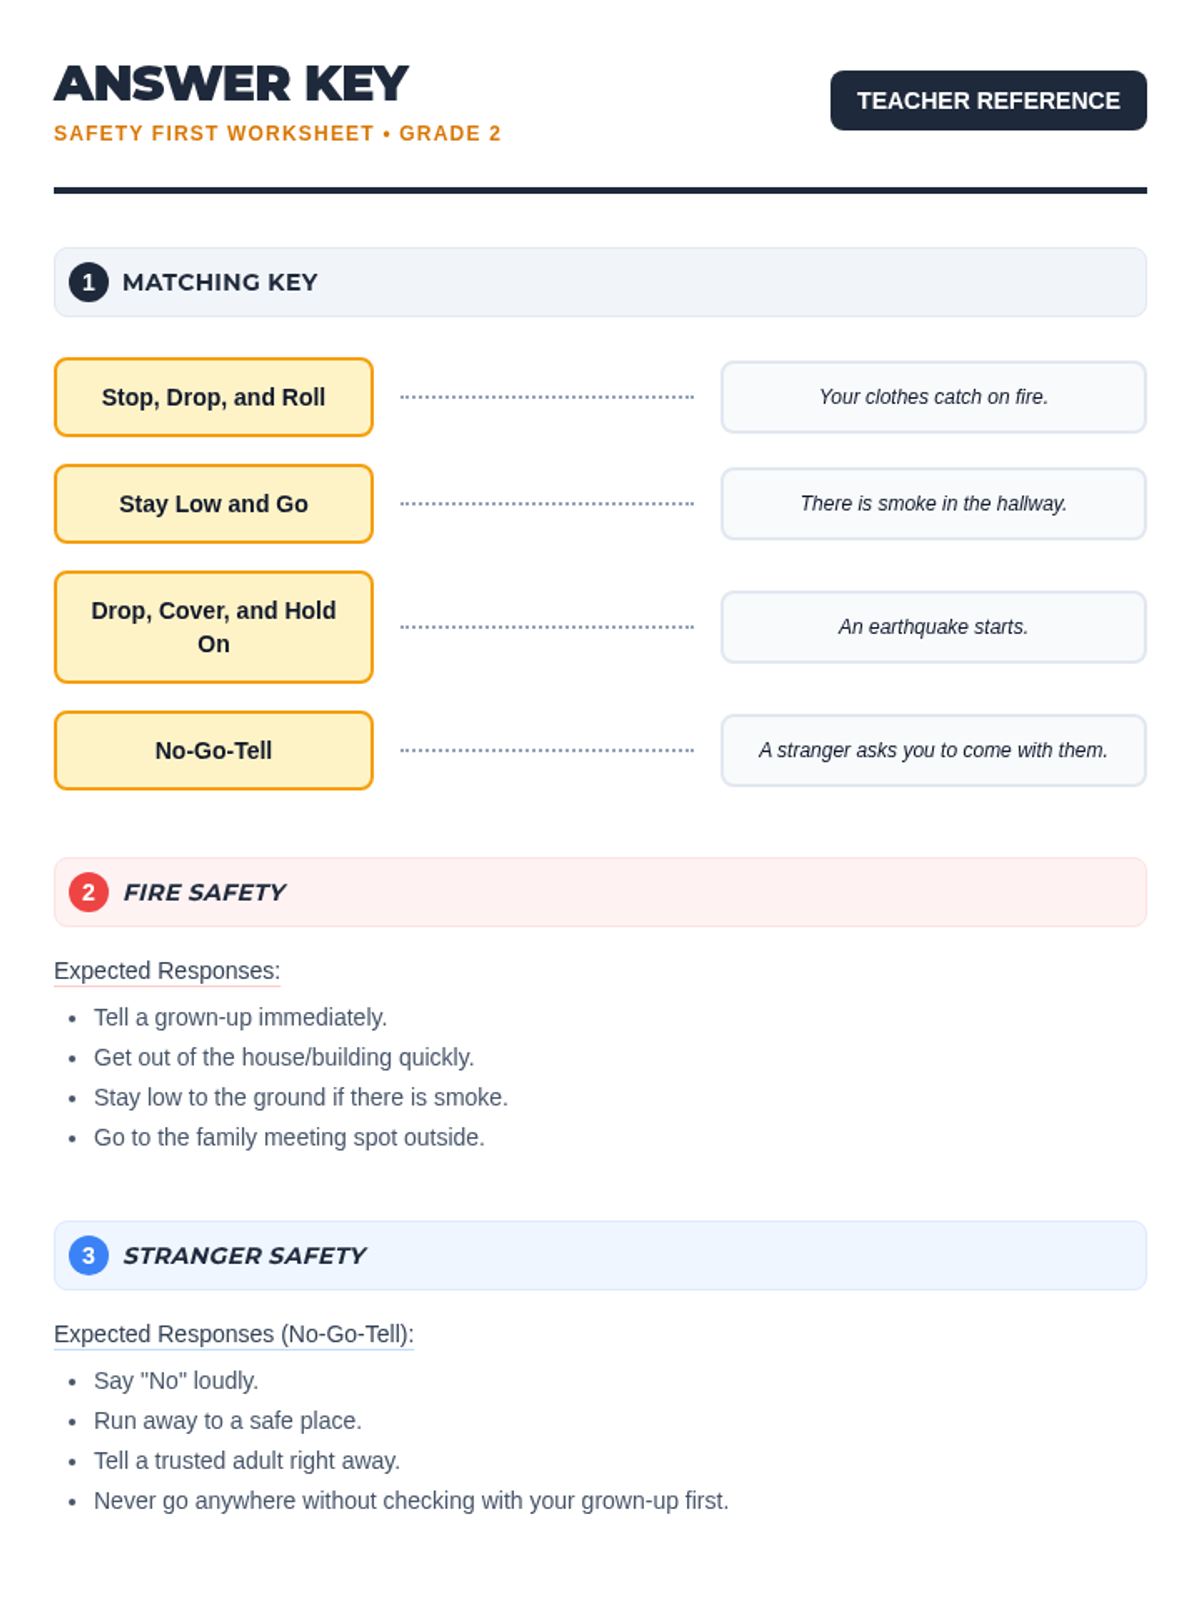This screenshot has height=1600, width=1200.
Task: Click the STRANGER SAFETY section header
Action: 245,1255
